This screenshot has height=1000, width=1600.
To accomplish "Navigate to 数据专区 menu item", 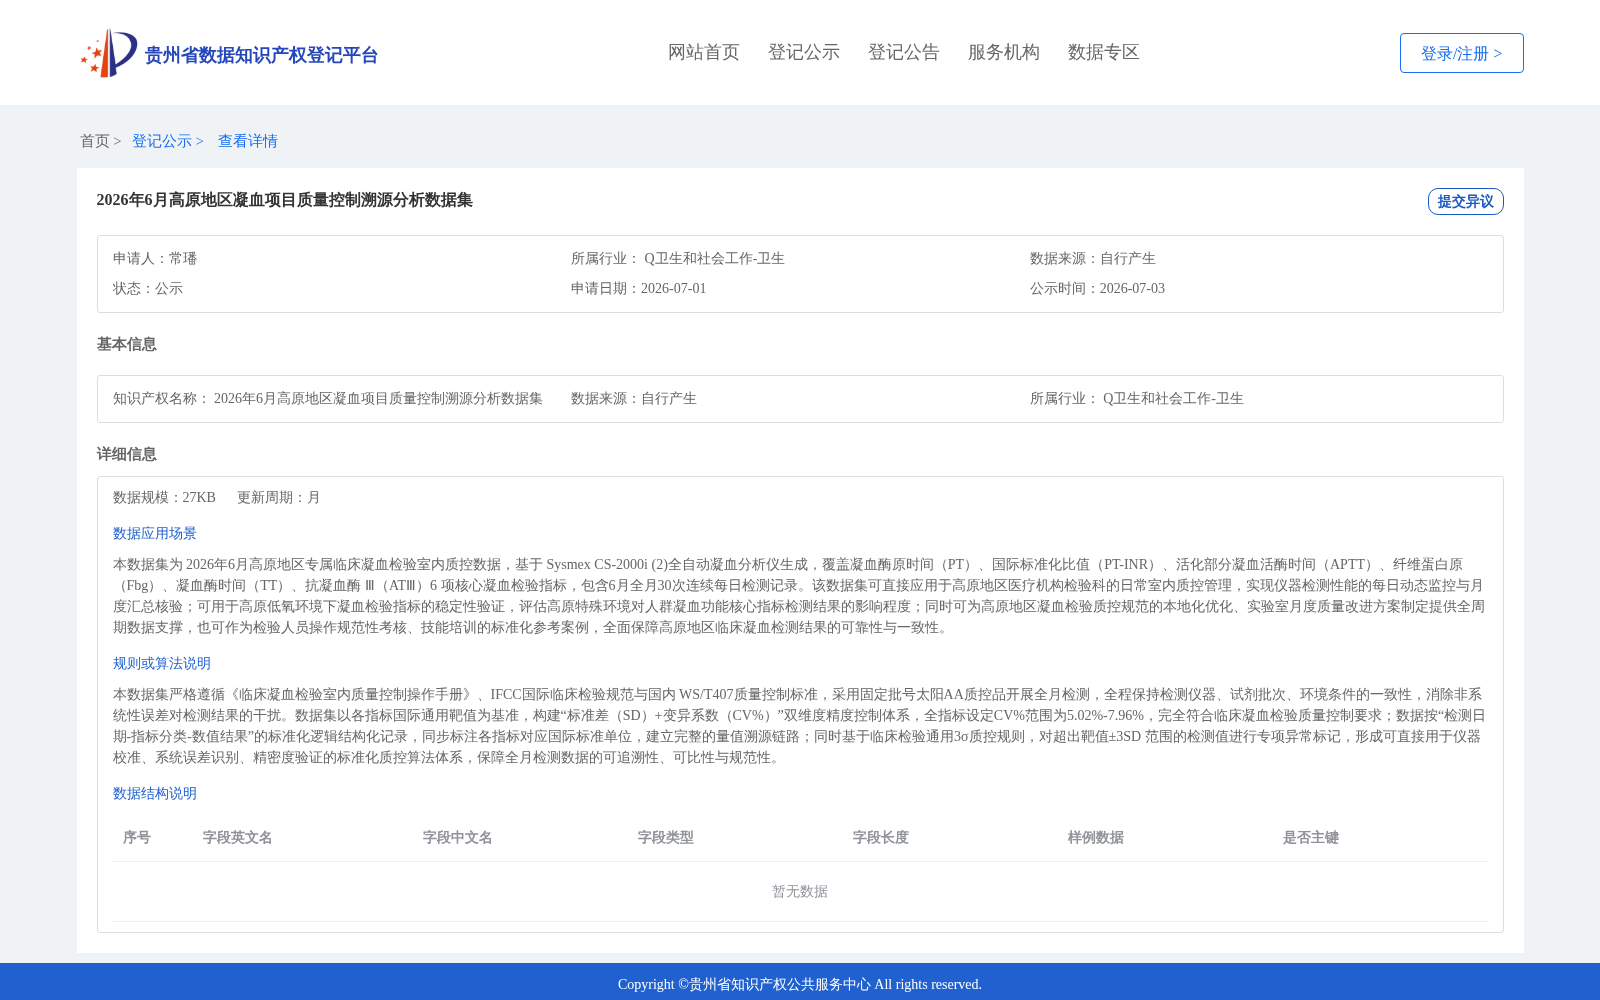I will click(x=1104, y=52).
